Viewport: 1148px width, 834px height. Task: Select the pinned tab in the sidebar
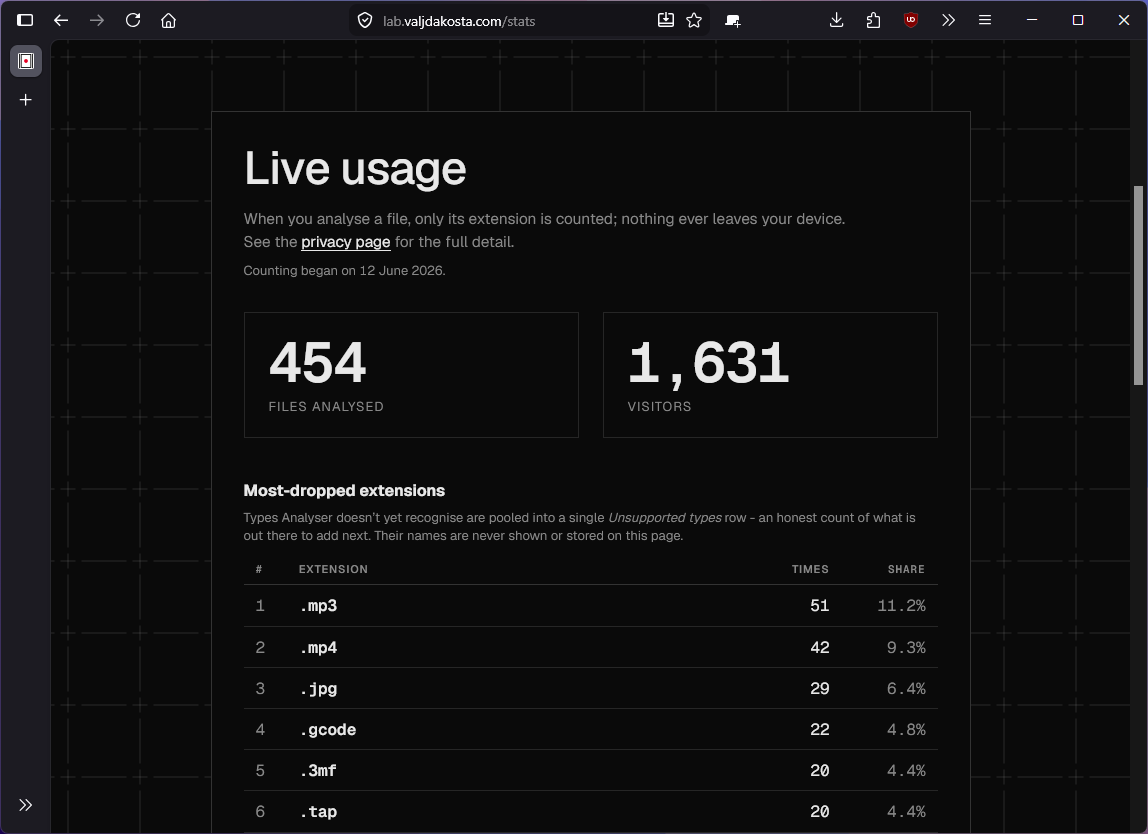[x=26, y=61]
